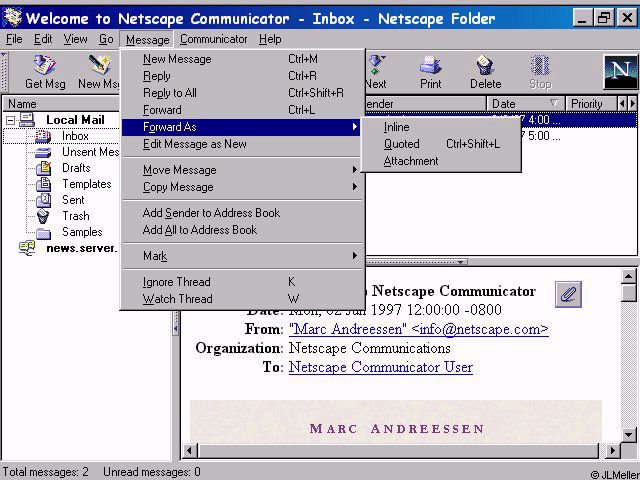The width and height of the screenshot is (640, 480).
Task: Open the Move Message submenu
Action: coord(241,170)
